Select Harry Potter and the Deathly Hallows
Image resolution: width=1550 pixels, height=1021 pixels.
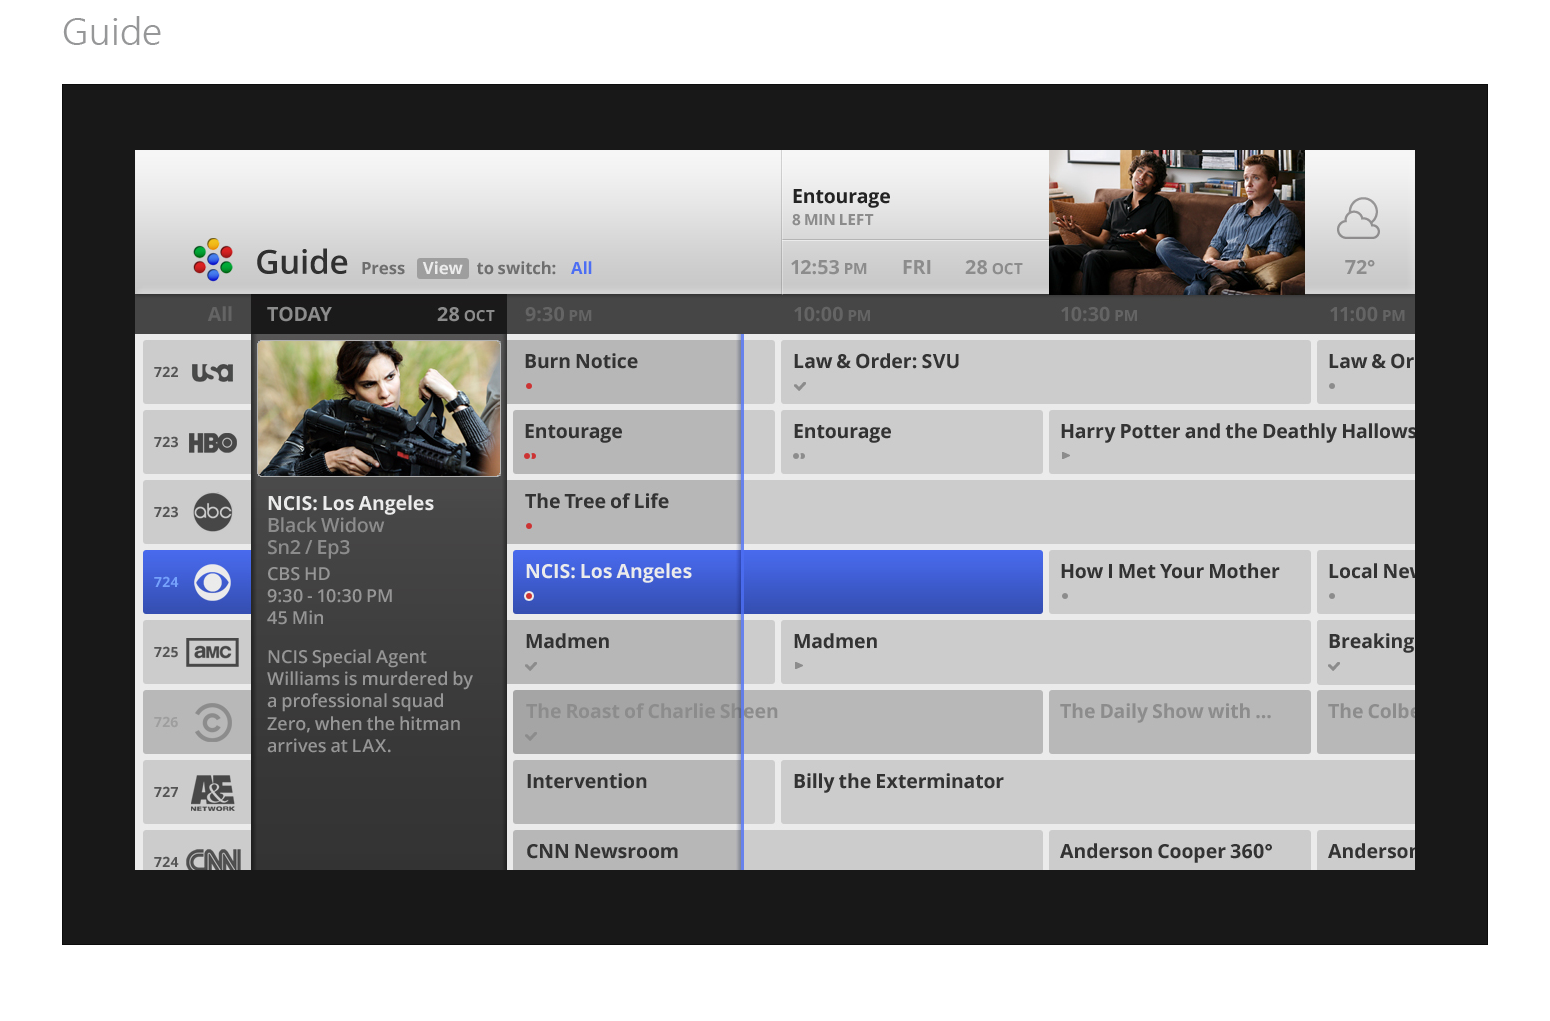click(x=1232, y=442)
